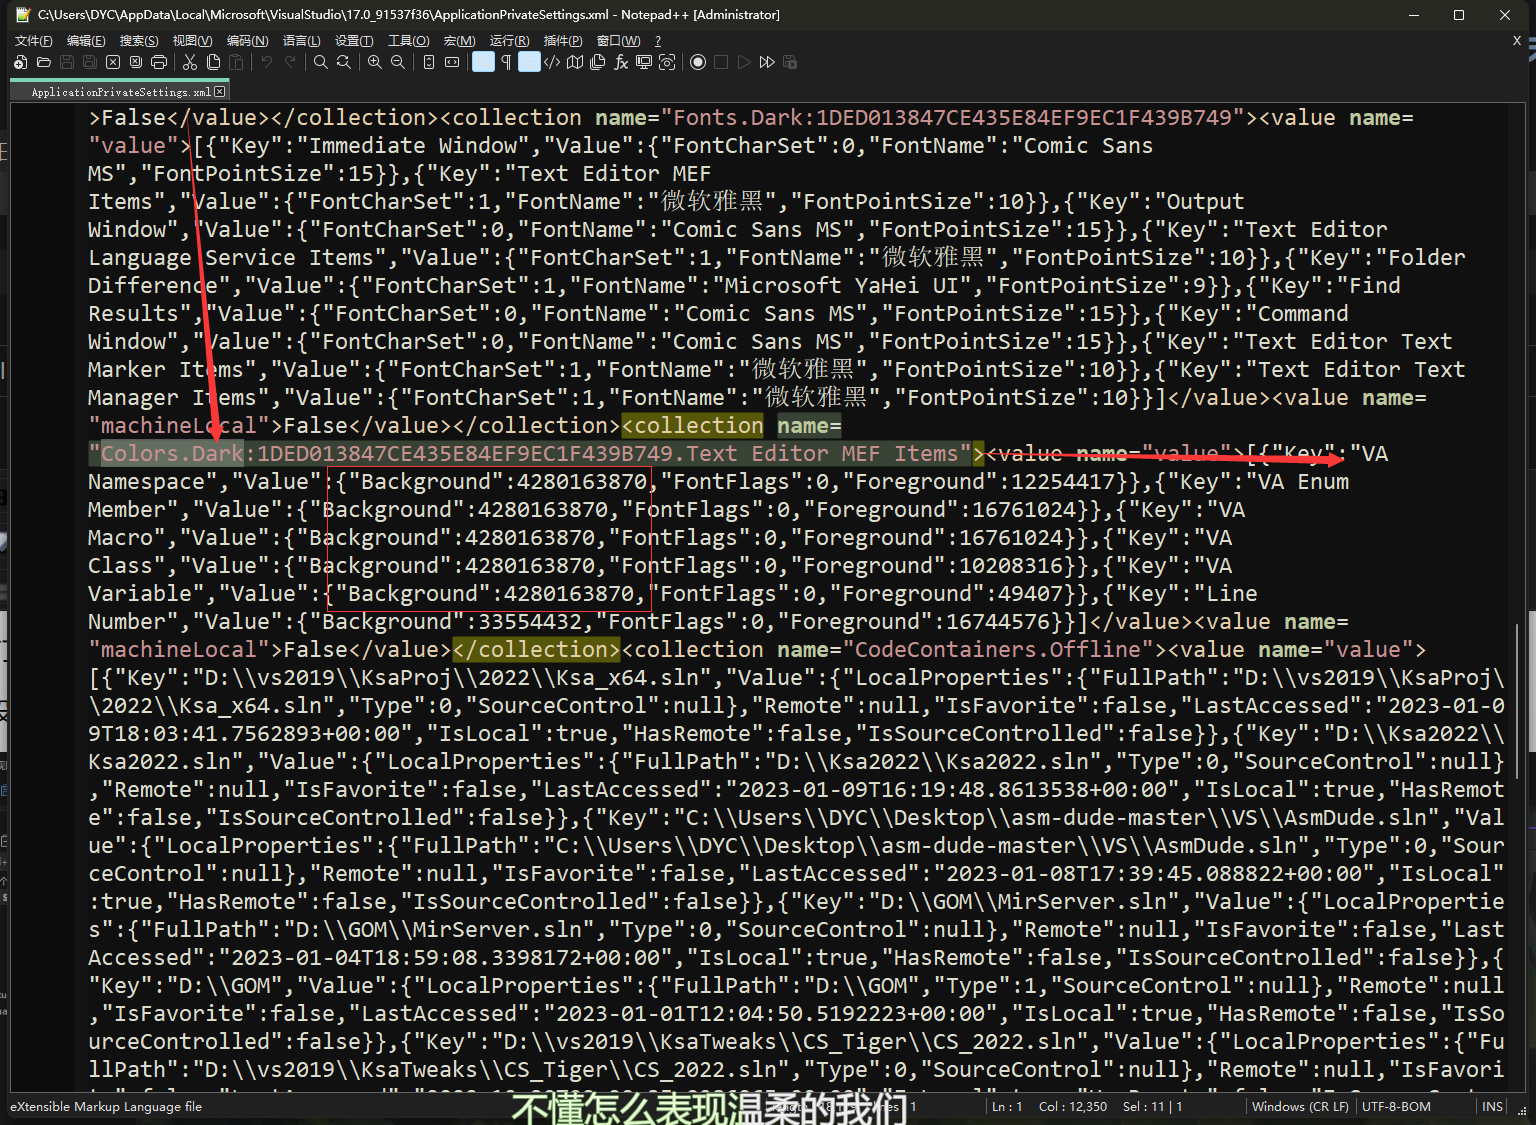Toggle synchronized horizontal scrolling icon
1536x1125 pixels.
tap(452, 62)
